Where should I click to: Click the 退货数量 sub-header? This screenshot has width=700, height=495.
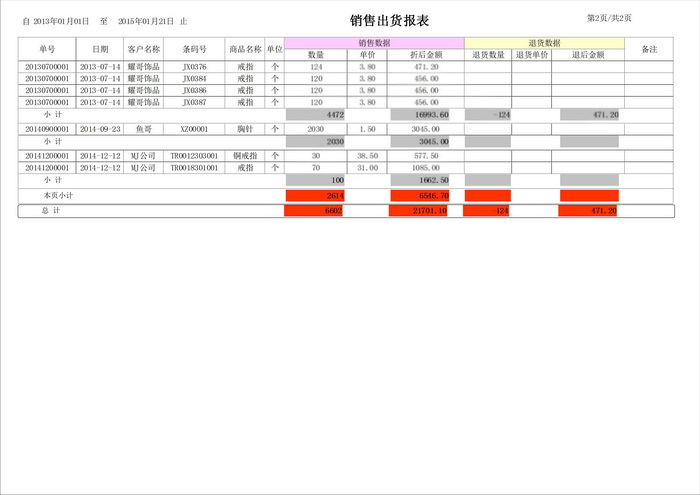point(488,55)
